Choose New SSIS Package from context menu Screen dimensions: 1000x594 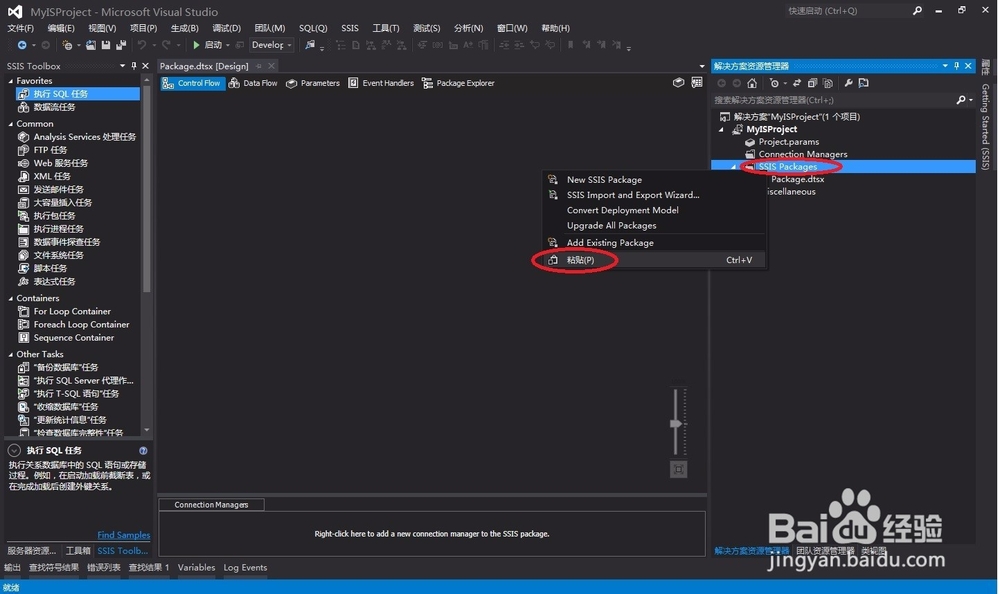654,180
